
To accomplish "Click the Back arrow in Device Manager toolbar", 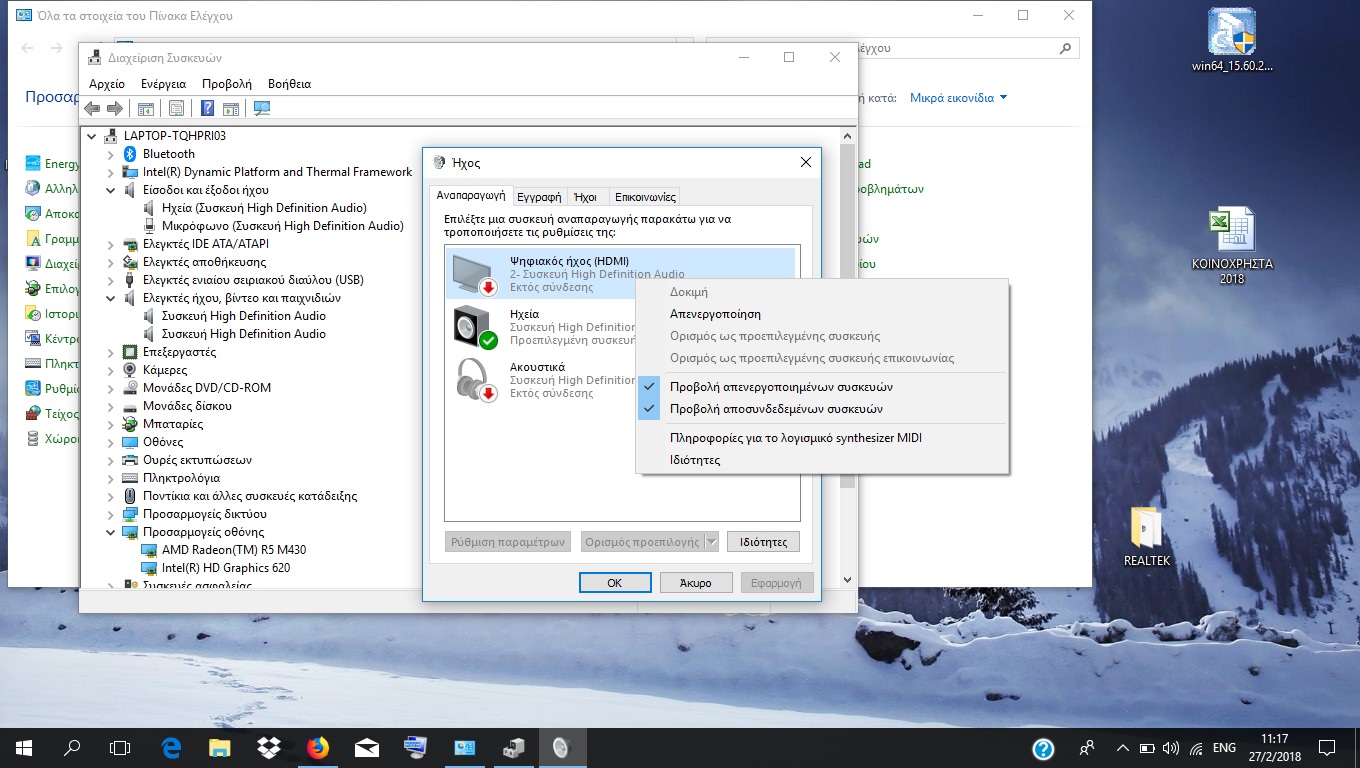I will coord(93,107).
